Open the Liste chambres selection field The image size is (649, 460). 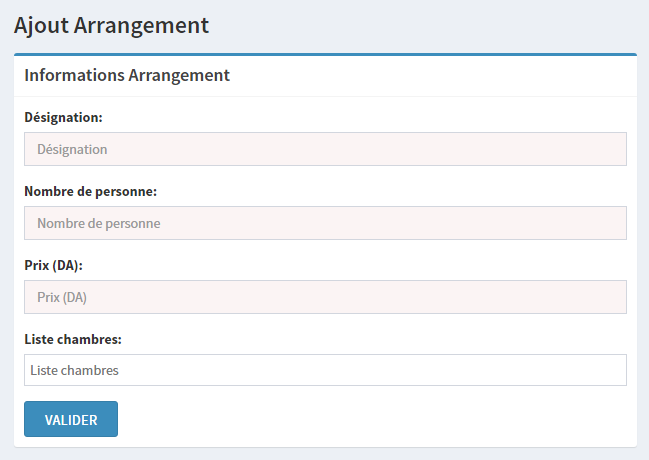[325, 370]
